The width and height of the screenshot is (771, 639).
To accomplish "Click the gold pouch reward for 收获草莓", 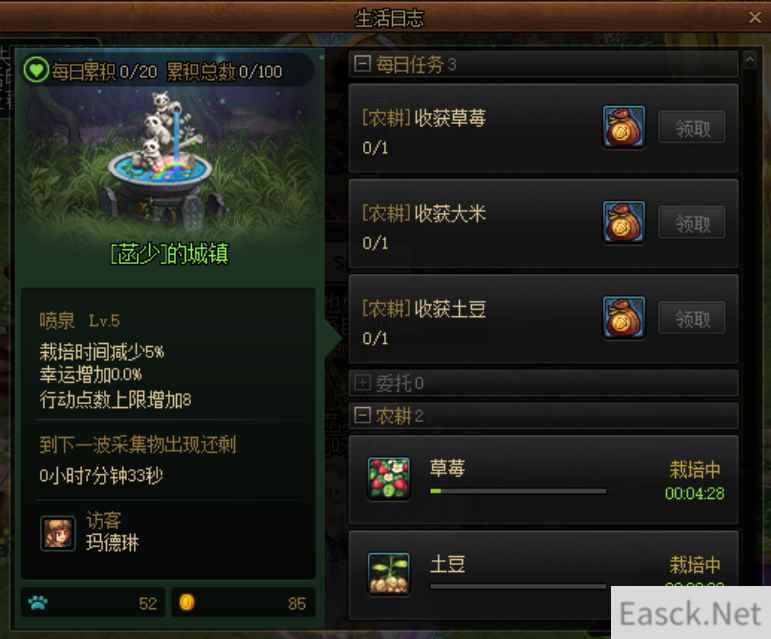I will (623, 127).
